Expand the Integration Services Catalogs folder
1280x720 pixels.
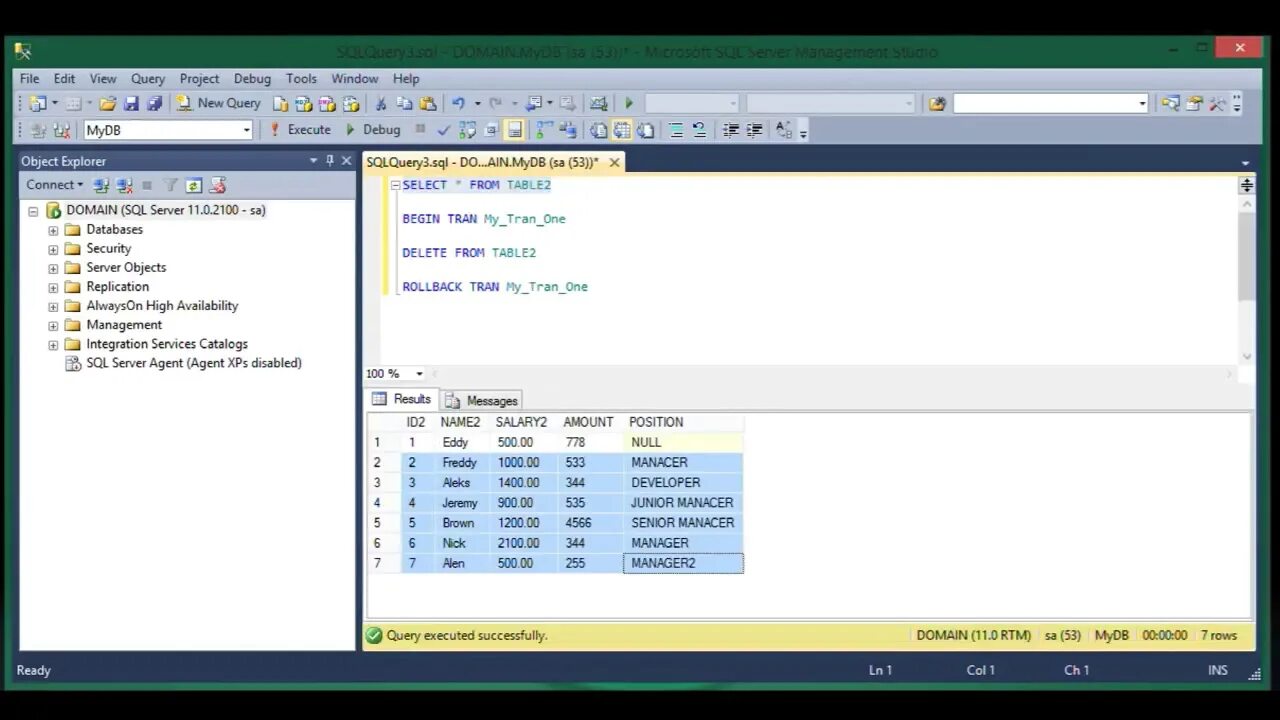[53, 344]
